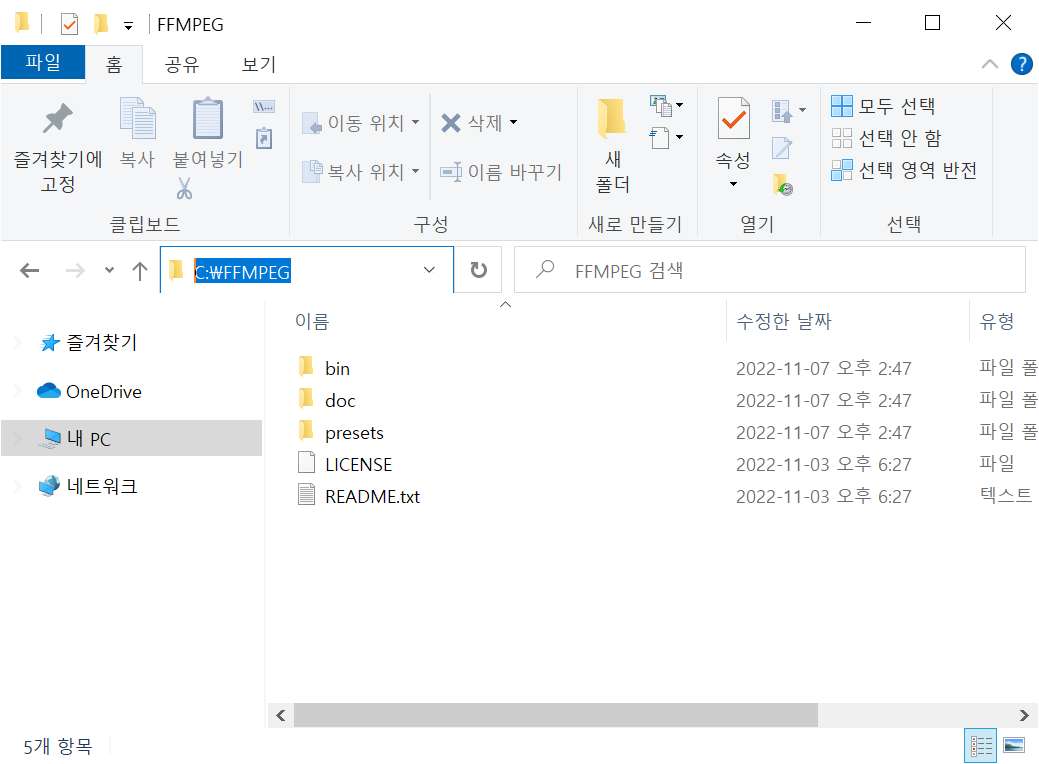Screen dimensions: 1039x764
Task: Click the scrollbar right arrow
Action: pos(1024,715)
